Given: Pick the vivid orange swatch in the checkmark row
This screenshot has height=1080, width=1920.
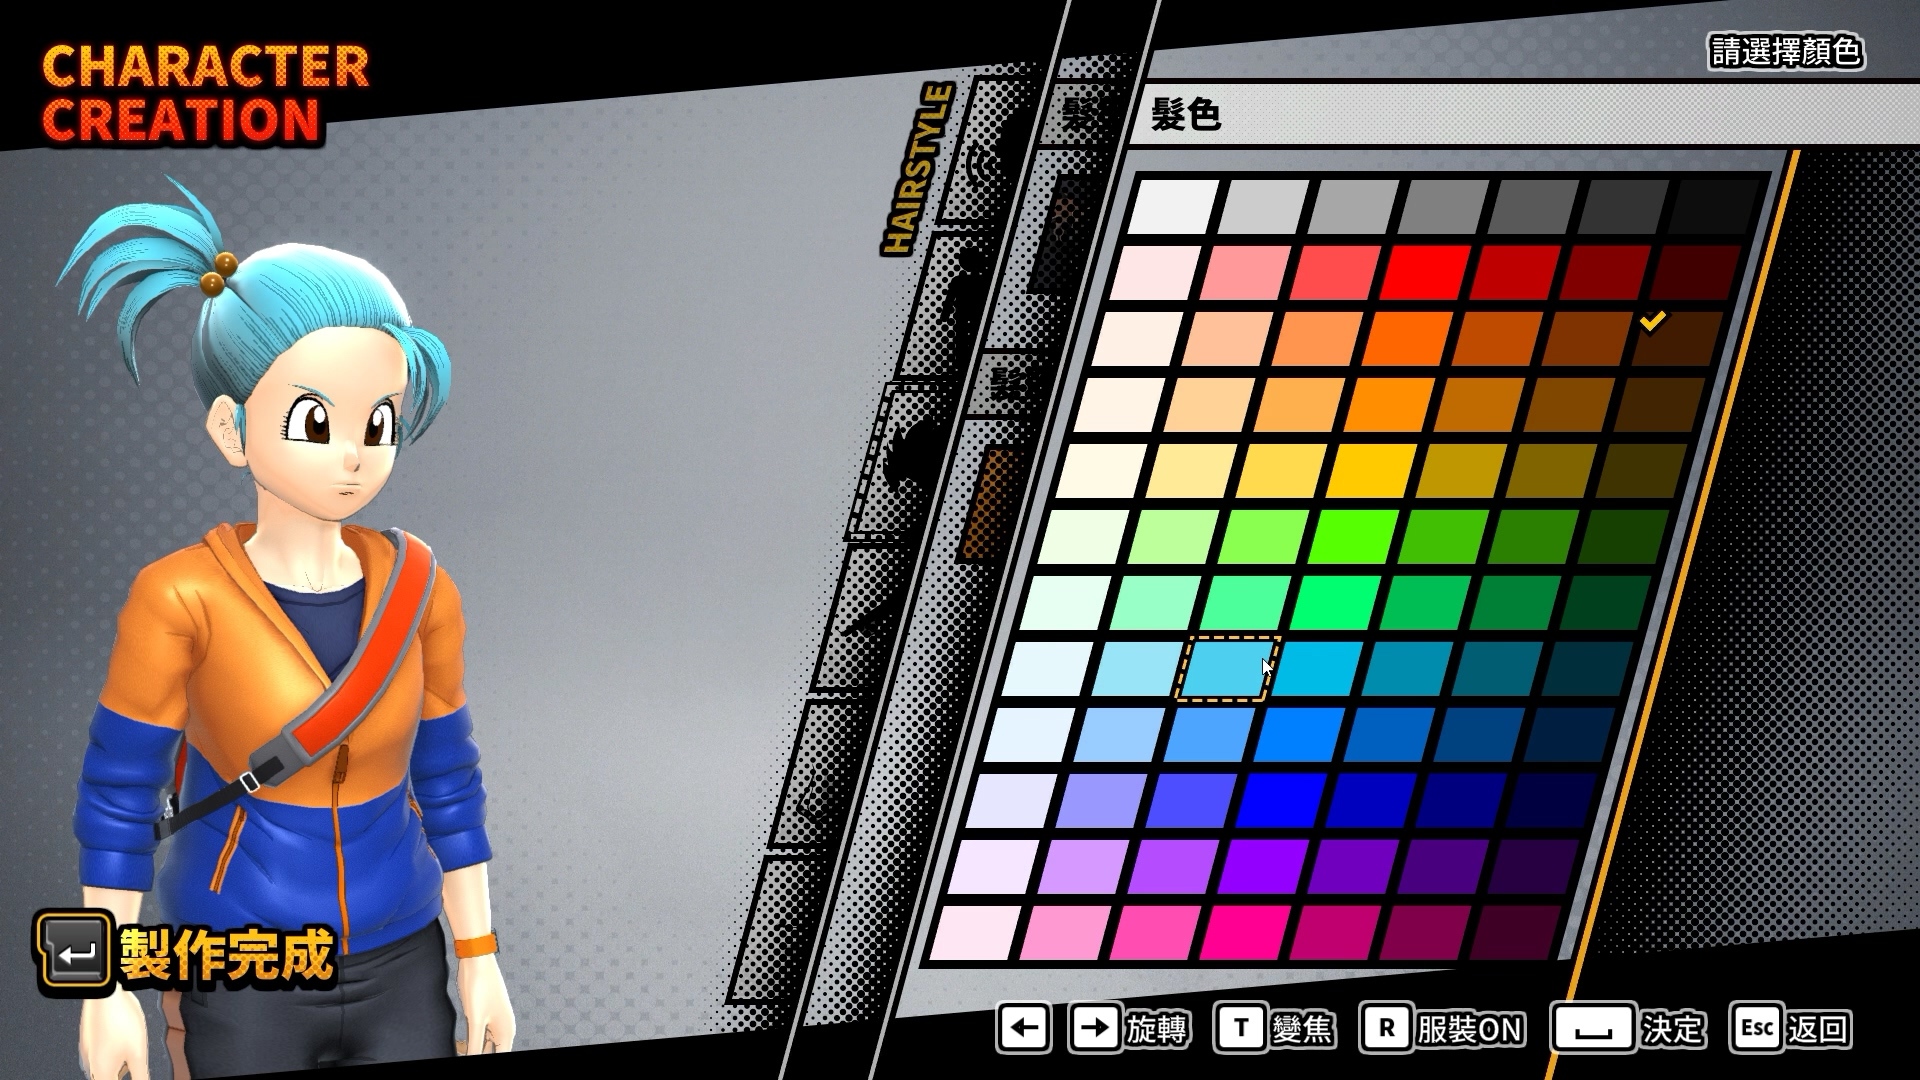Looking at the screenshot, I should 1405,339.
